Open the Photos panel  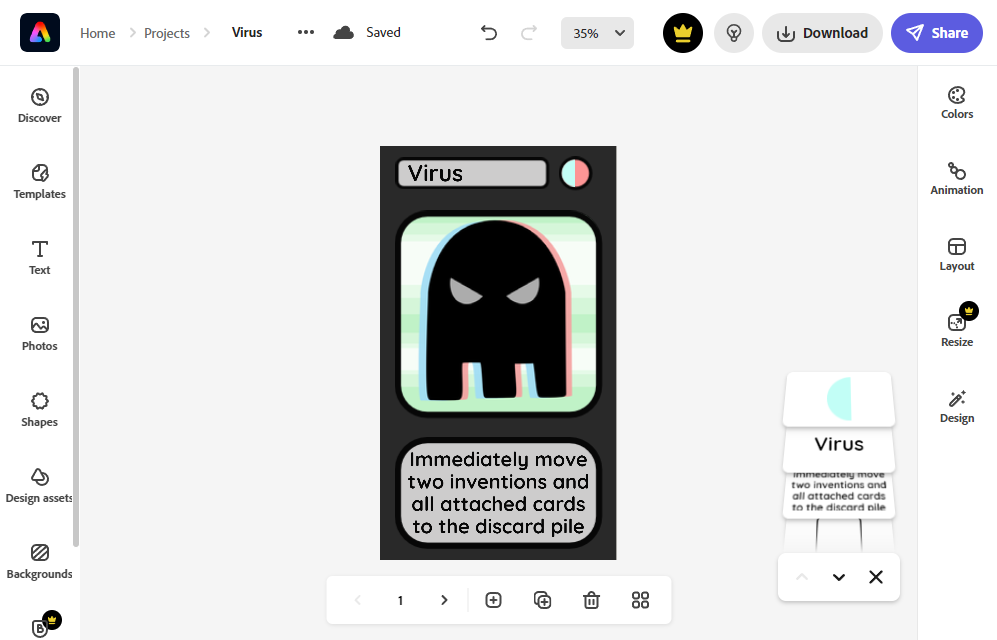point(39,334)
